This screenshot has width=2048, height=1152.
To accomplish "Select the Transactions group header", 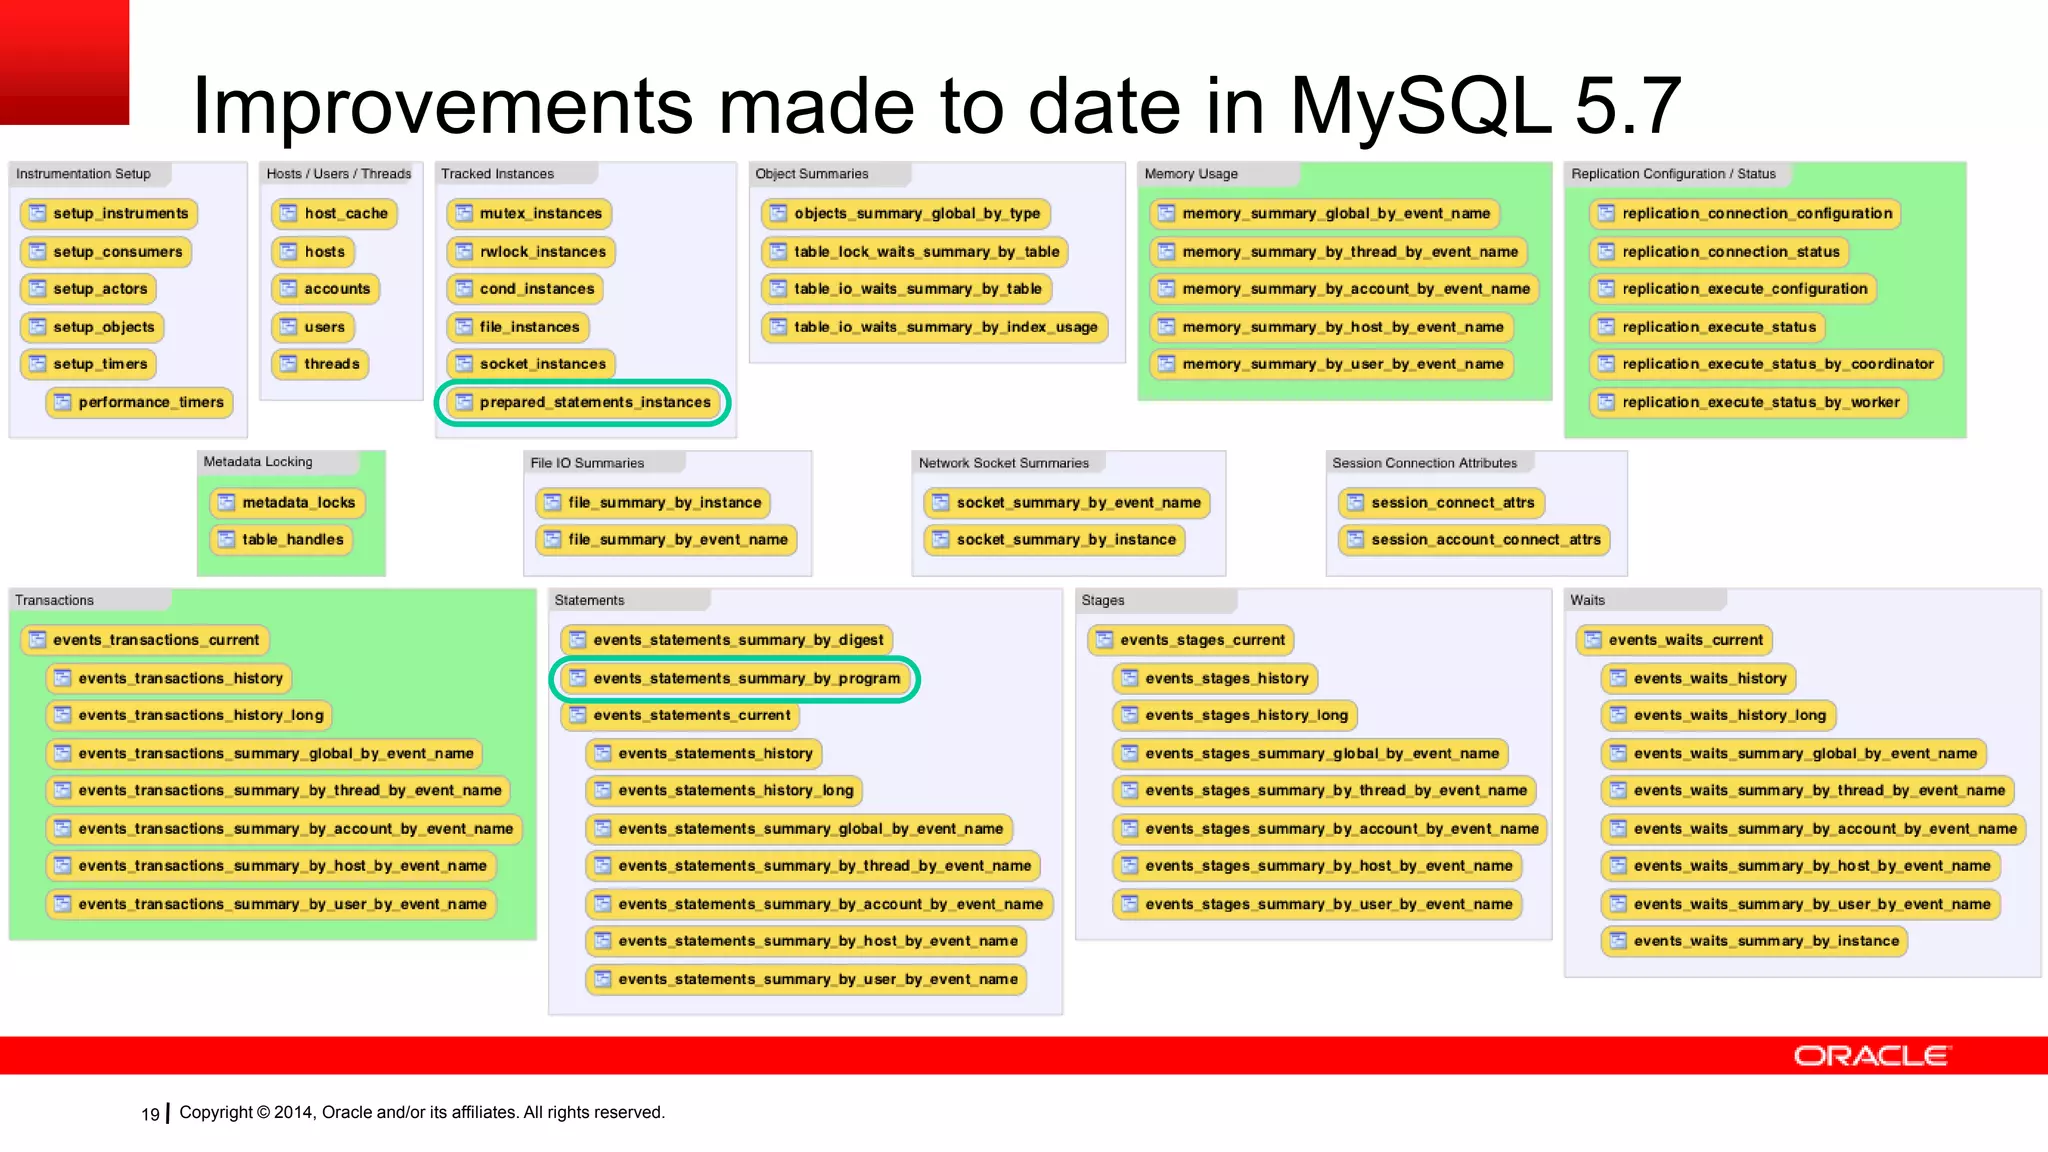I will click(54, 600).
